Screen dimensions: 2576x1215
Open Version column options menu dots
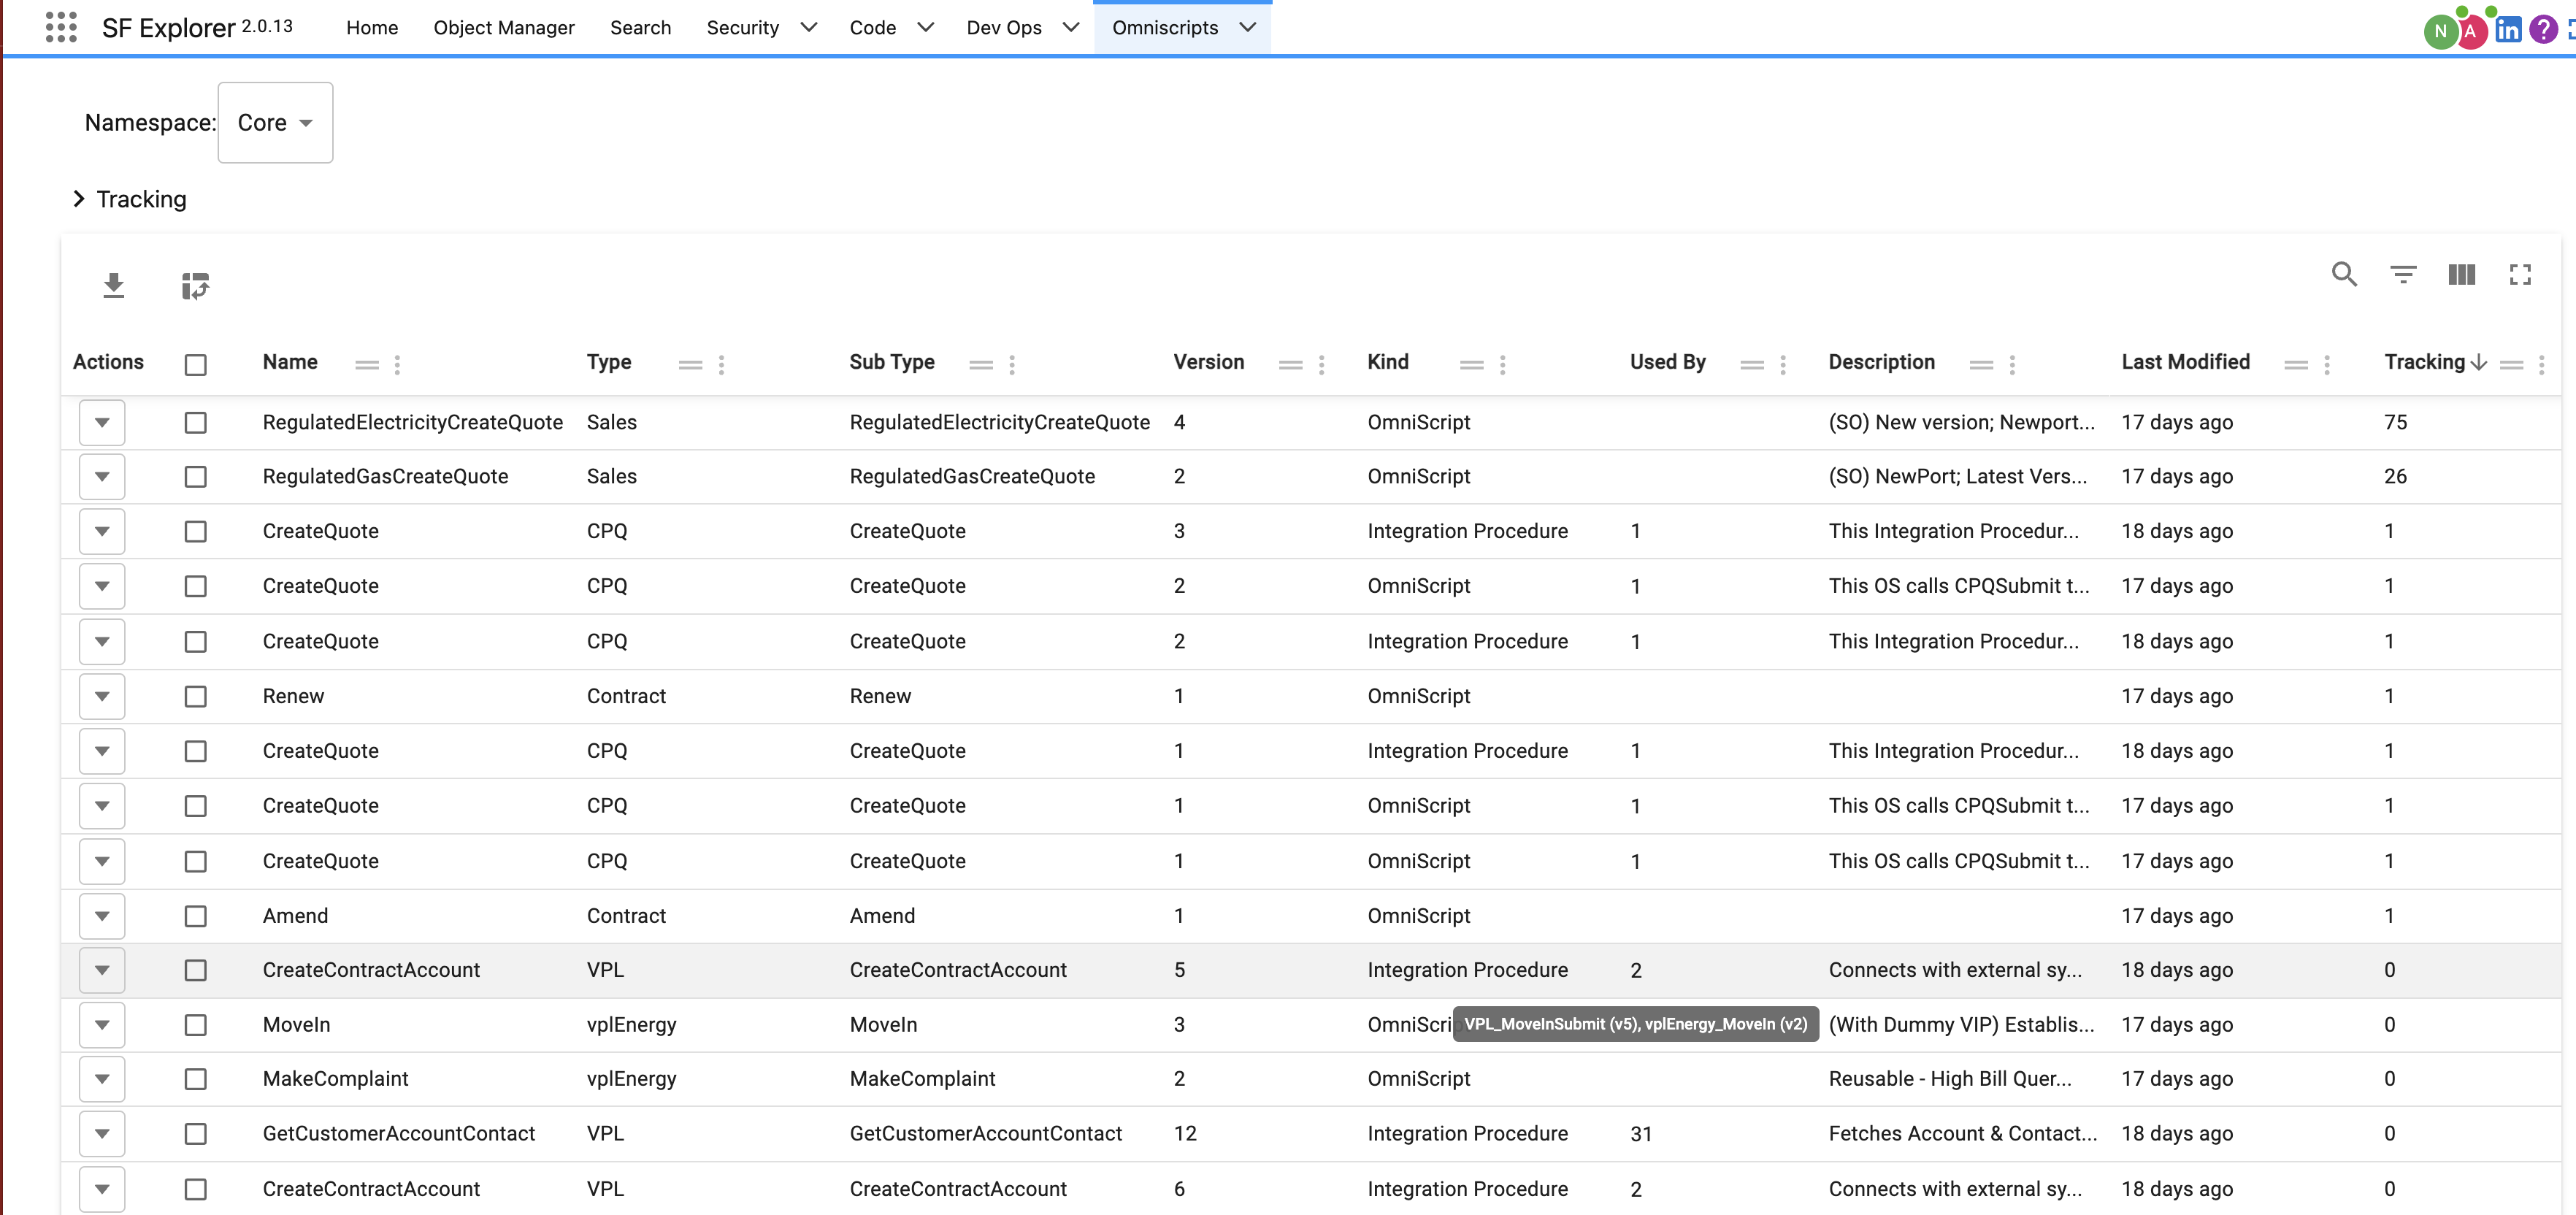point(1321,364)
